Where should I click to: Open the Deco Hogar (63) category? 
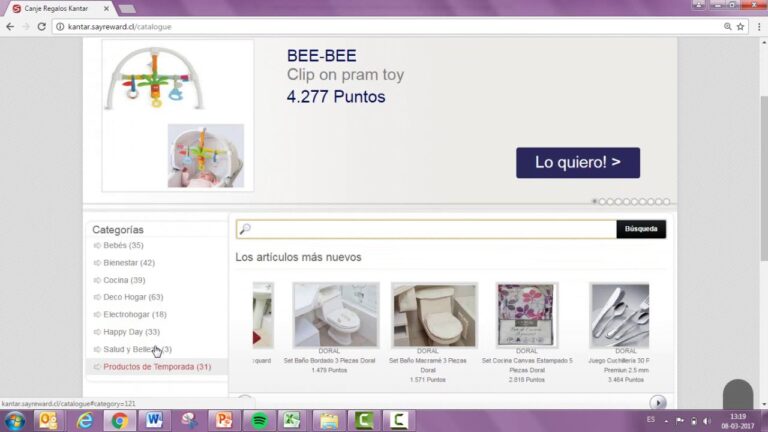coord(133,297)
